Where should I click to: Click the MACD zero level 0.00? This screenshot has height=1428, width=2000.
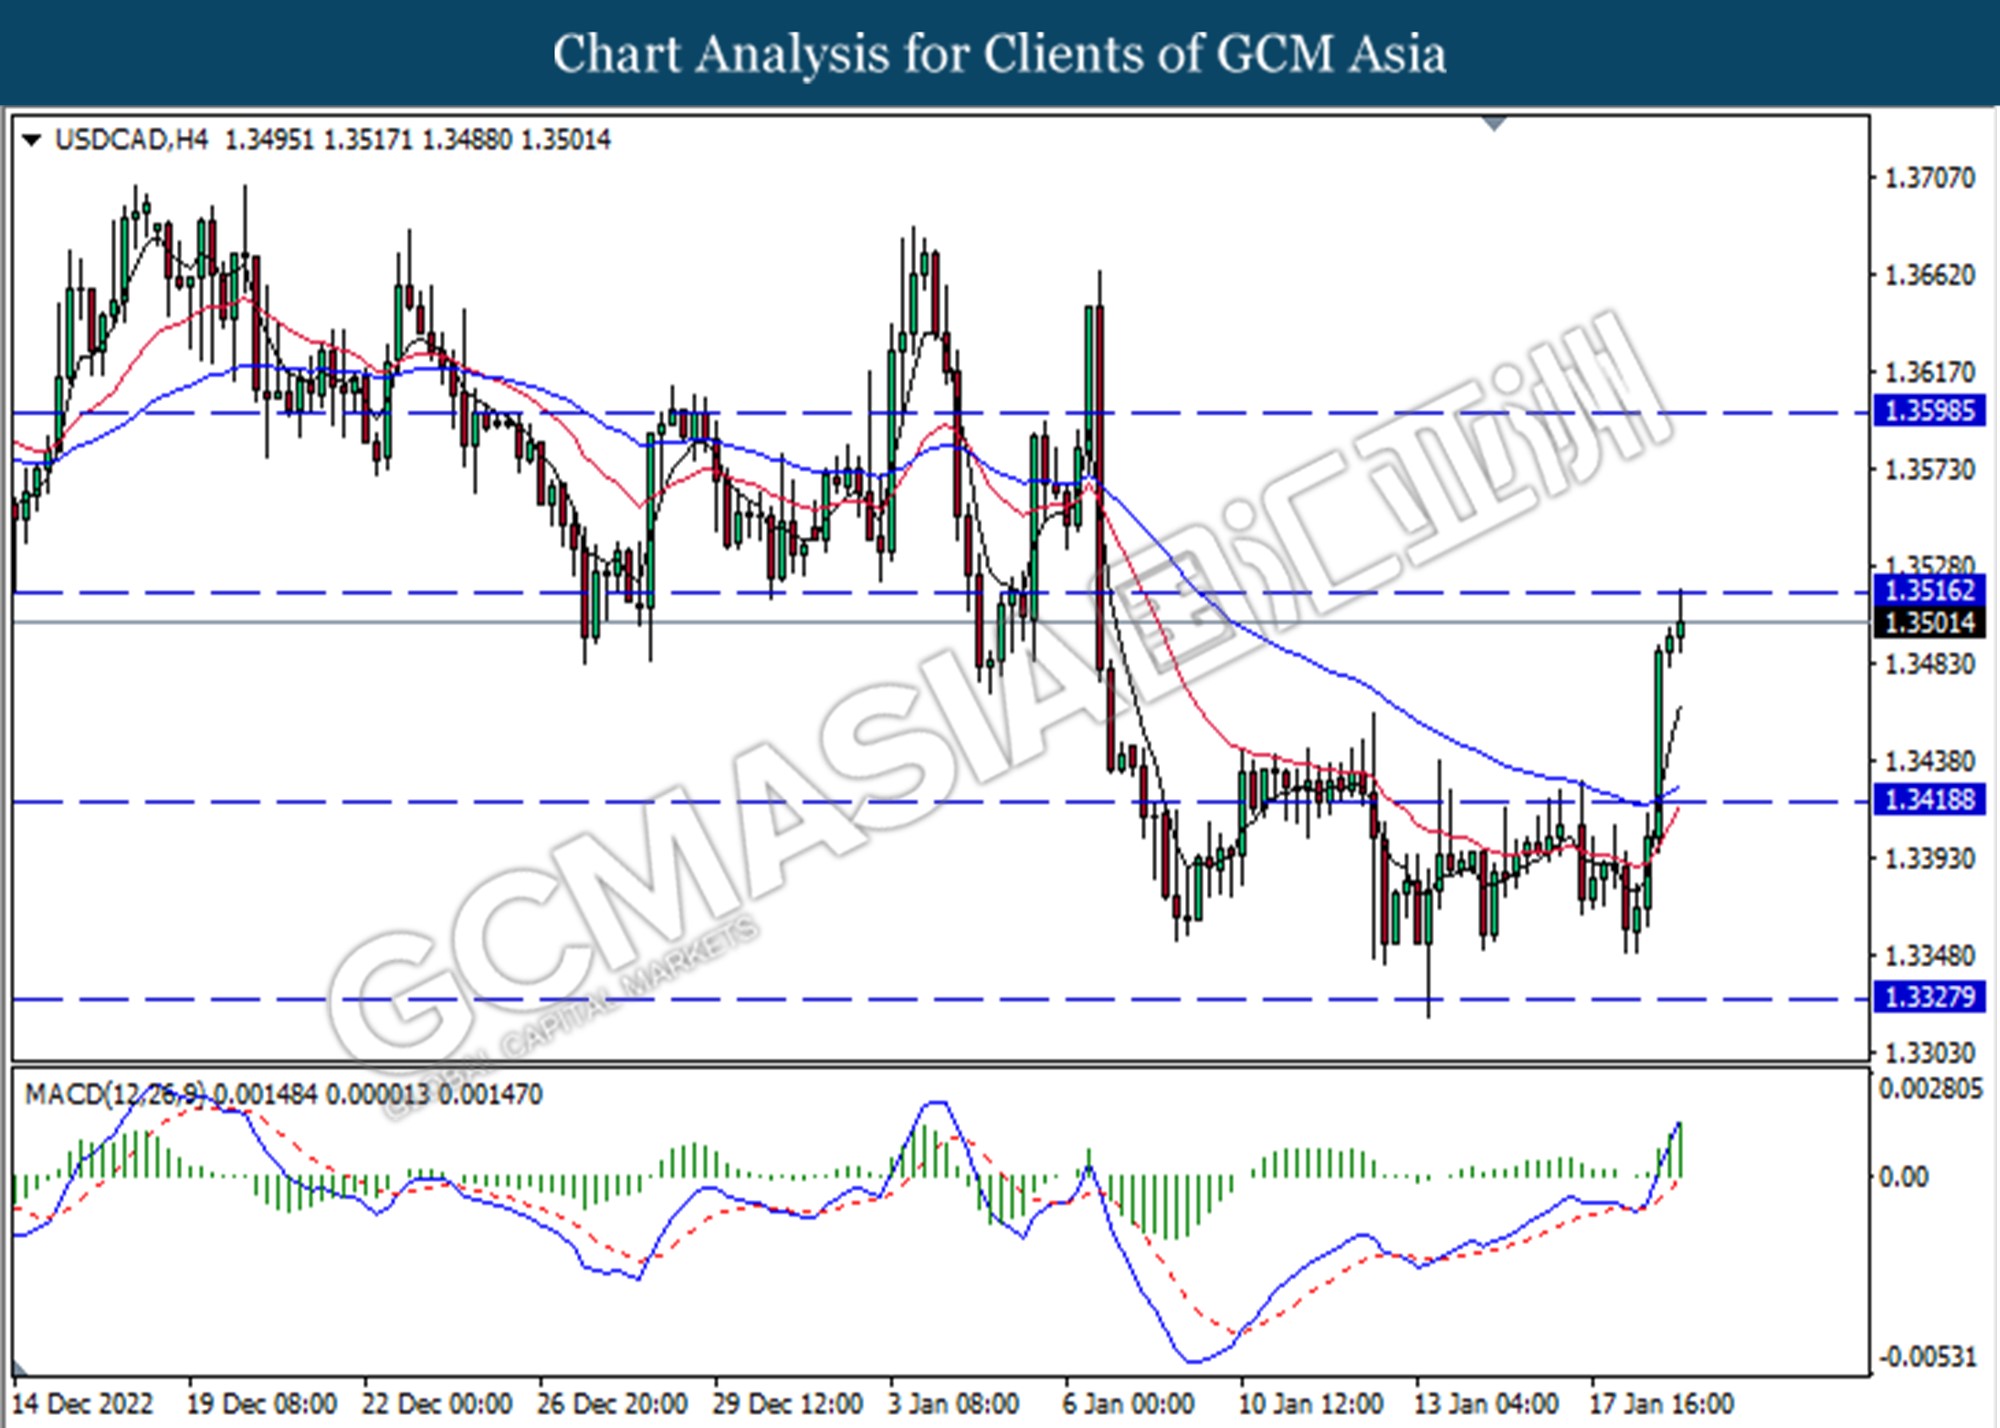click(x=1904, y=1177)
